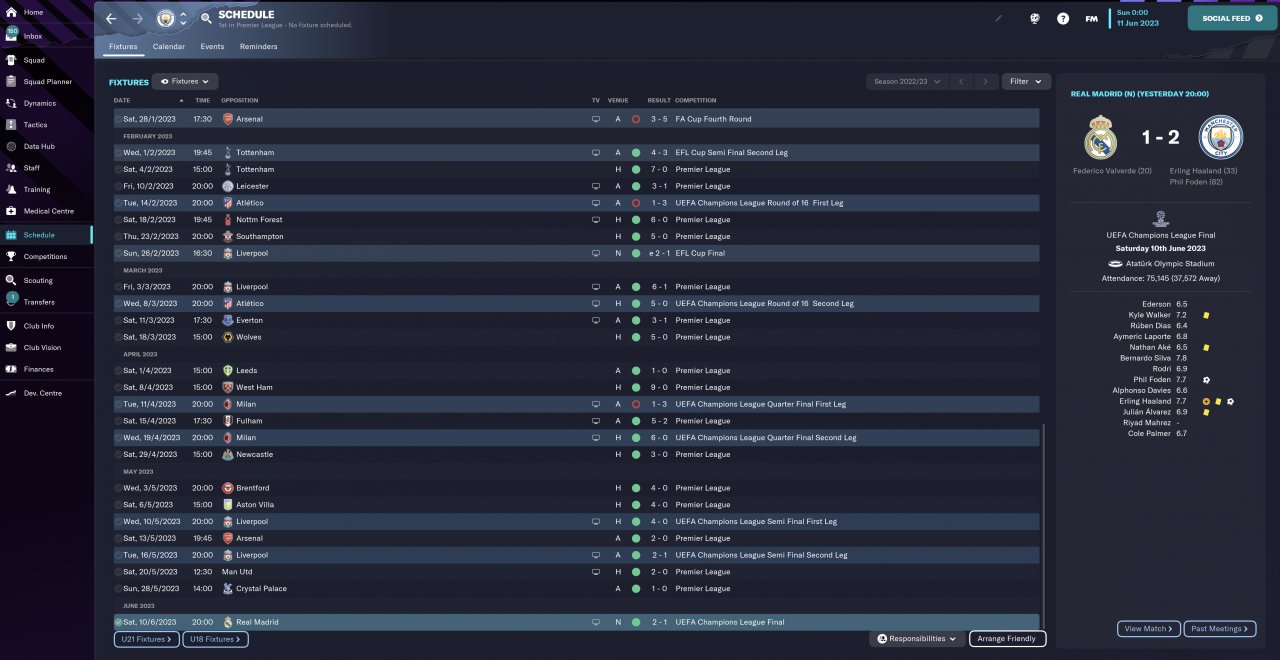Image resolution: width=1280 pixels, height=660 pixels.
Task: Open the Medical Centre
Action: (48, 211)
